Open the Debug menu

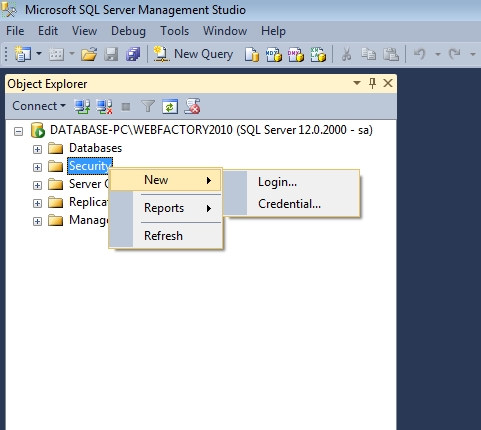coord(128,31)
